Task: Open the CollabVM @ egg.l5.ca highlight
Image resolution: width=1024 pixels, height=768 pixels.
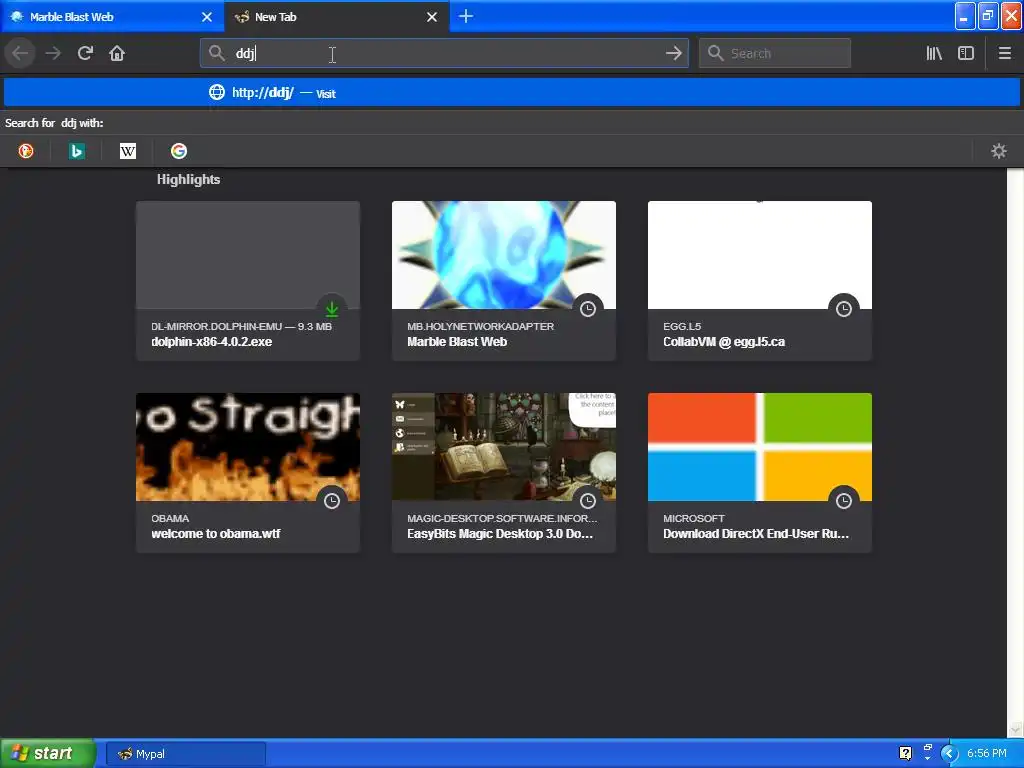Action: pos(760,280)
